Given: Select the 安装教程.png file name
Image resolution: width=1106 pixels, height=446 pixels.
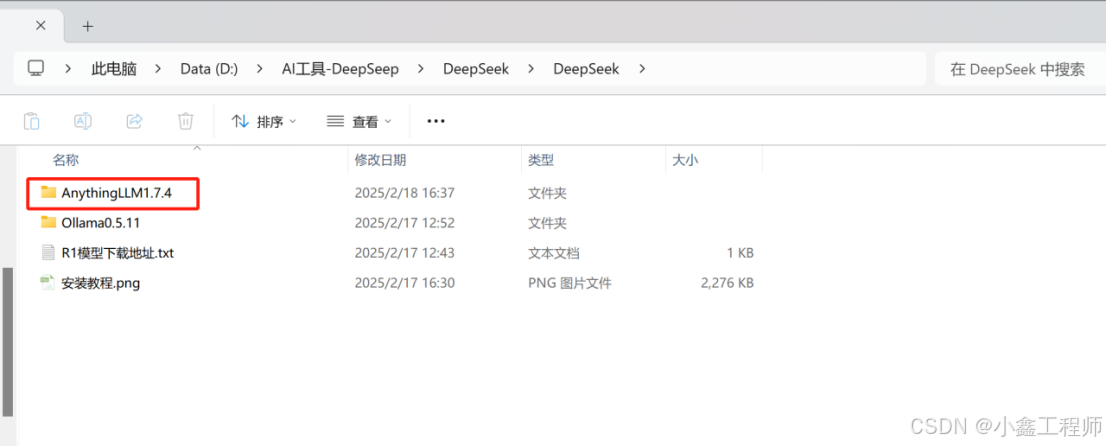Looking at the screenshot, I should (100, 283).
